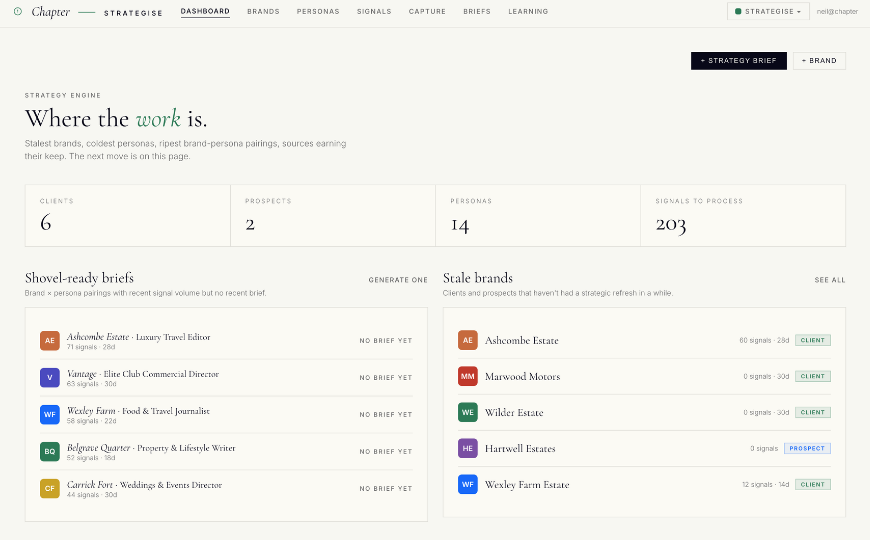
Task: Open Wexley Farm Estate brand name
Action: coord(527,485)
